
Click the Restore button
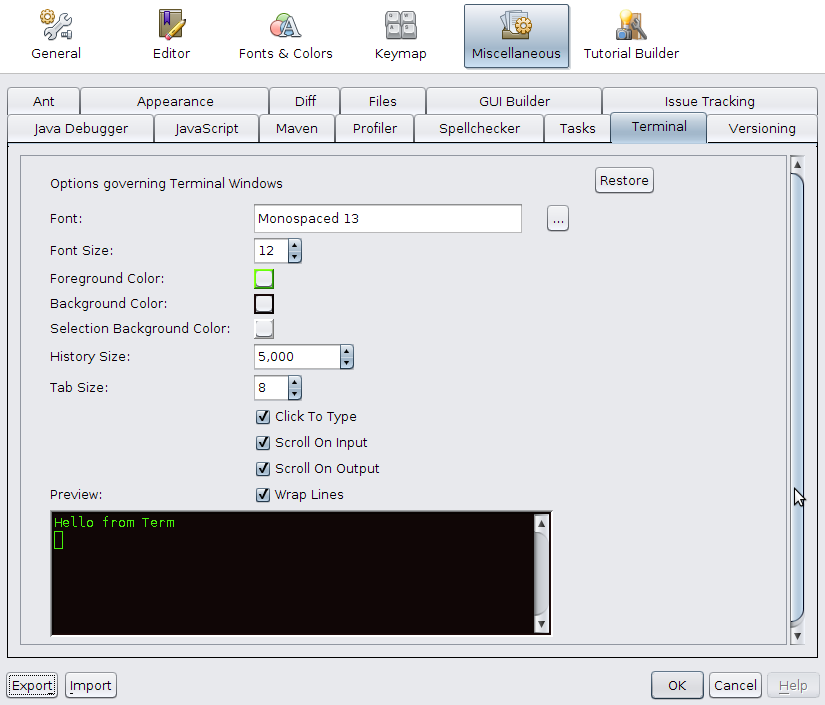(x=624, y=180)
